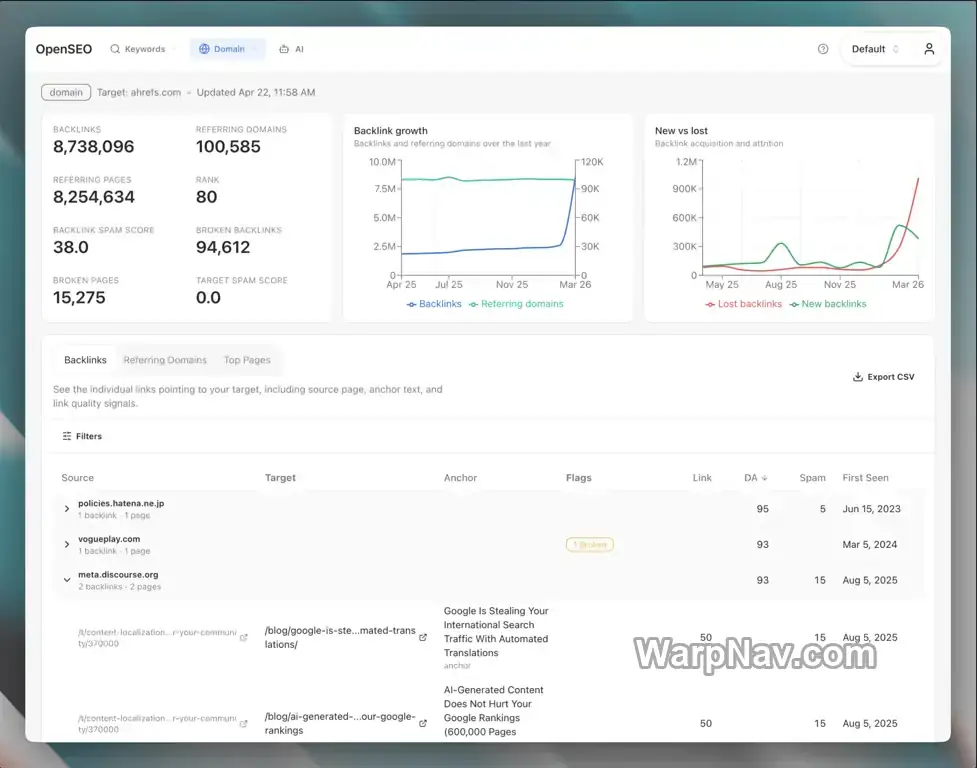Open the Domain nav menu
The height and width of the screenshot is (768, 977).
[x=227, y=49]
